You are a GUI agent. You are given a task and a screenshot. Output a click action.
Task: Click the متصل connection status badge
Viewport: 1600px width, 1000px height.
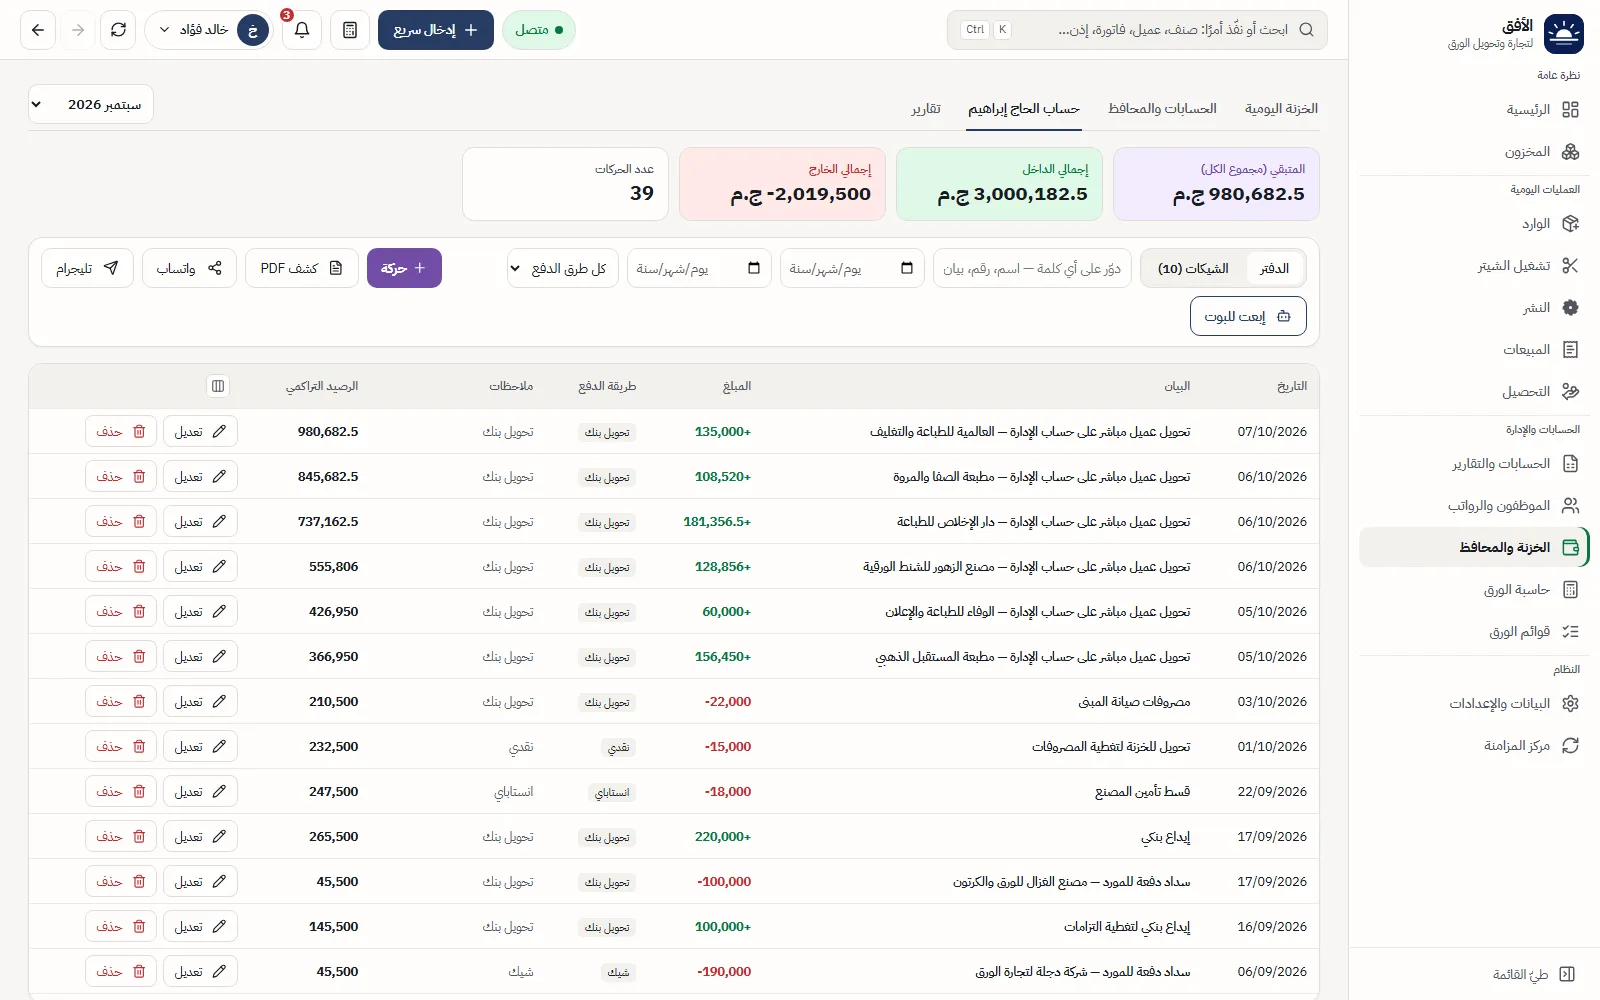pos(538,30)
